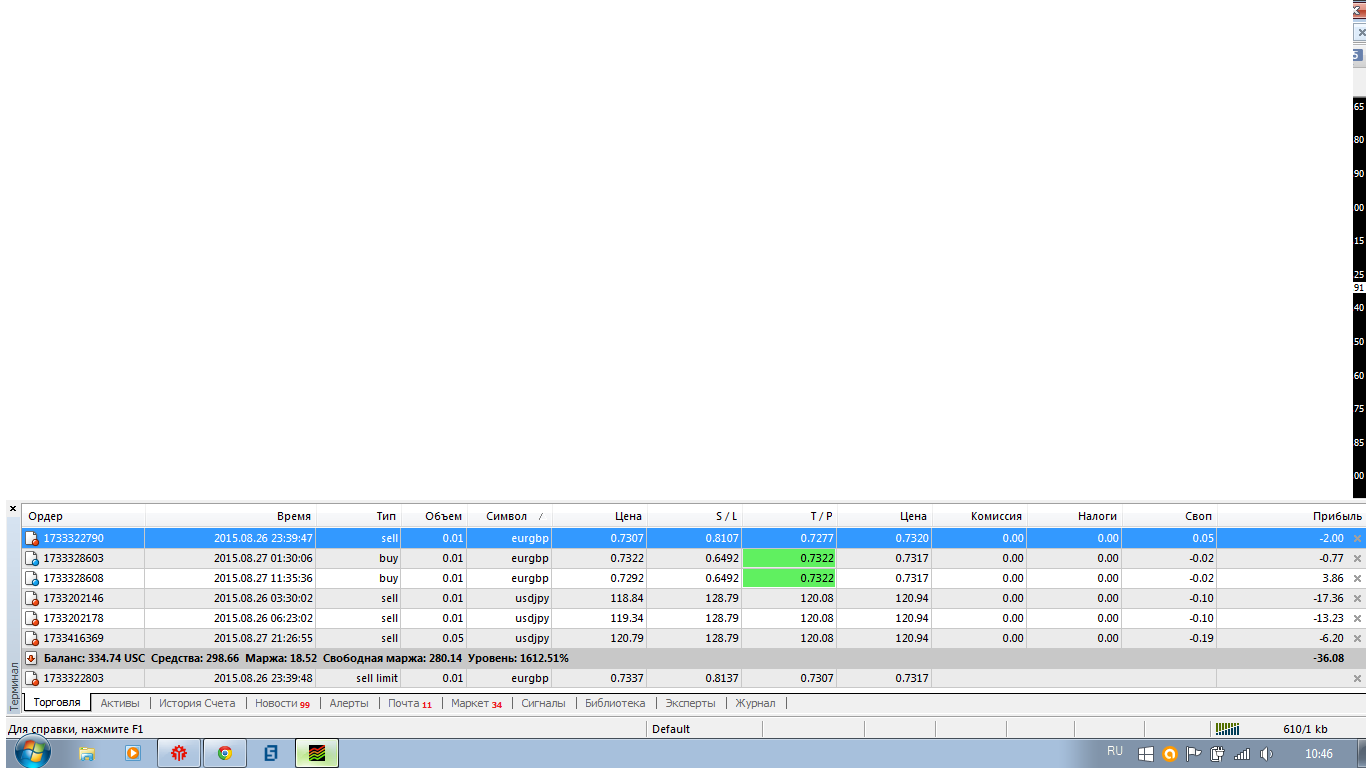Click the connection status bars indicator

(1228, 729)
